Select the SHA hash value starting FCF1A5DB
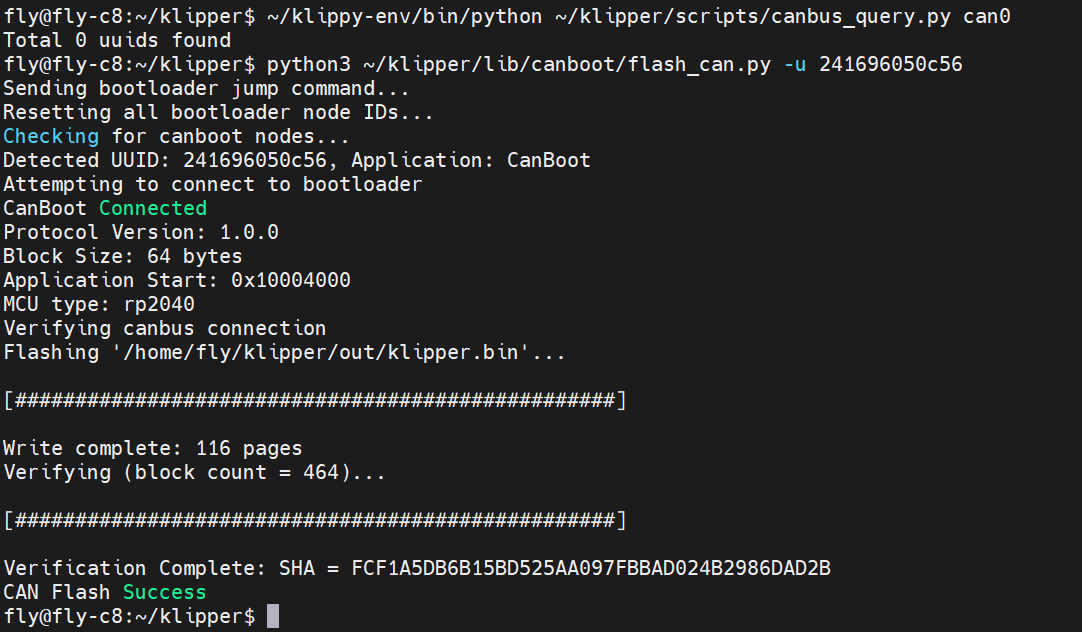The image size is (1082, 632). 591,568
